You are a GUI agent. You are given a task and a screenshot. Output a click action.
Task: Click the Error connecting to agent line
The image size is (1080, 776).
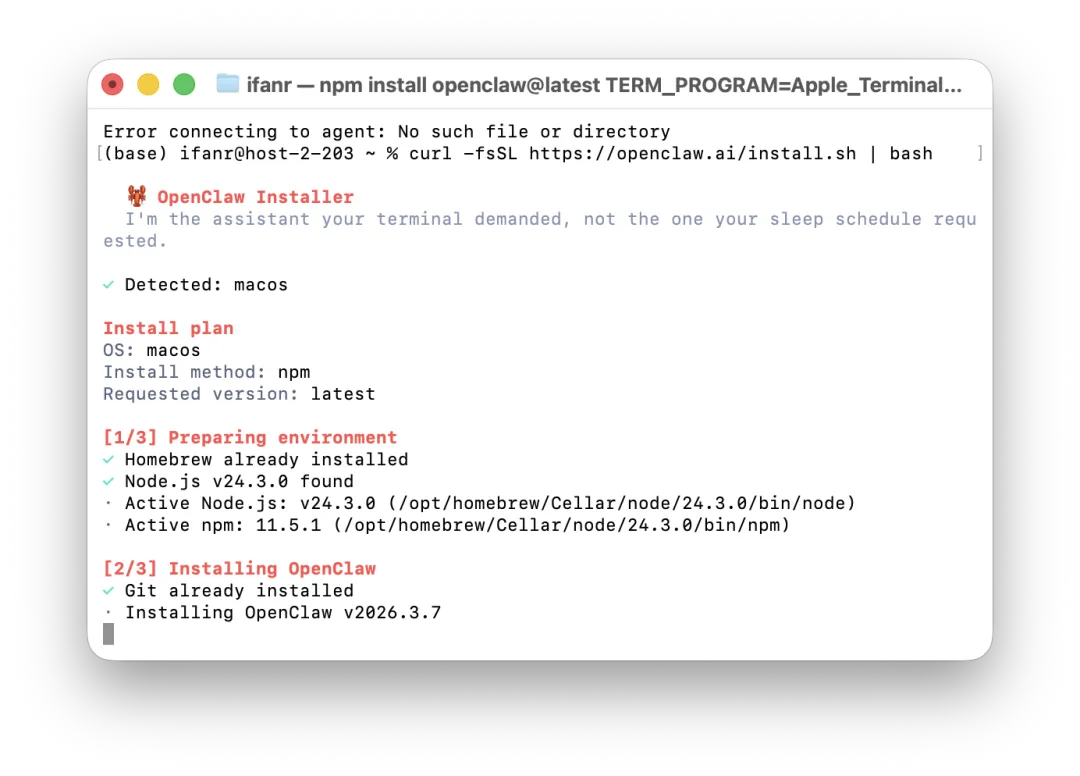point(386,132)
